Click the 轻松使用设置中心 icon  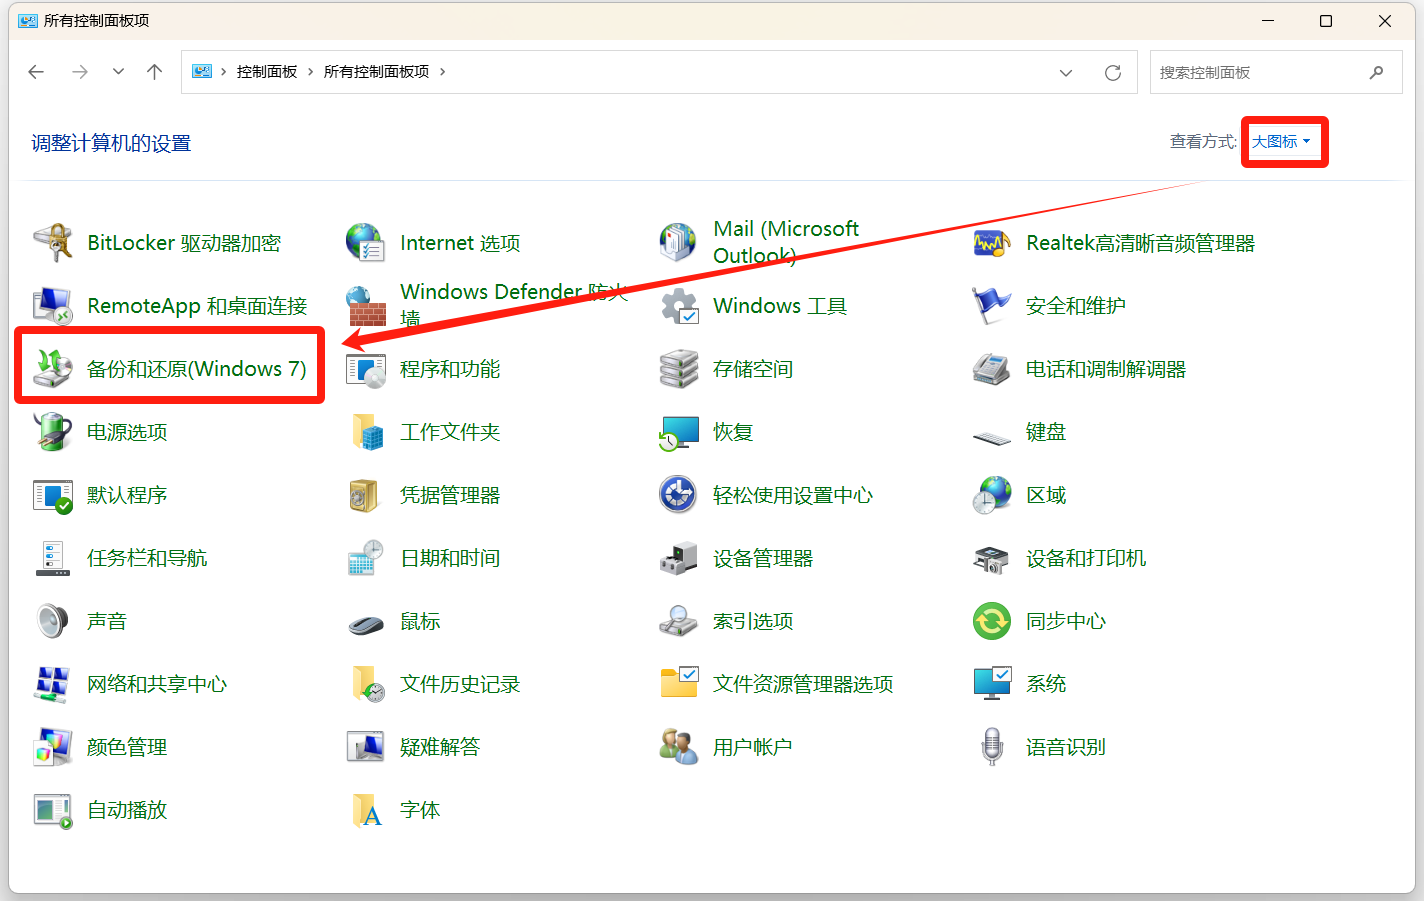coord(679,495)
